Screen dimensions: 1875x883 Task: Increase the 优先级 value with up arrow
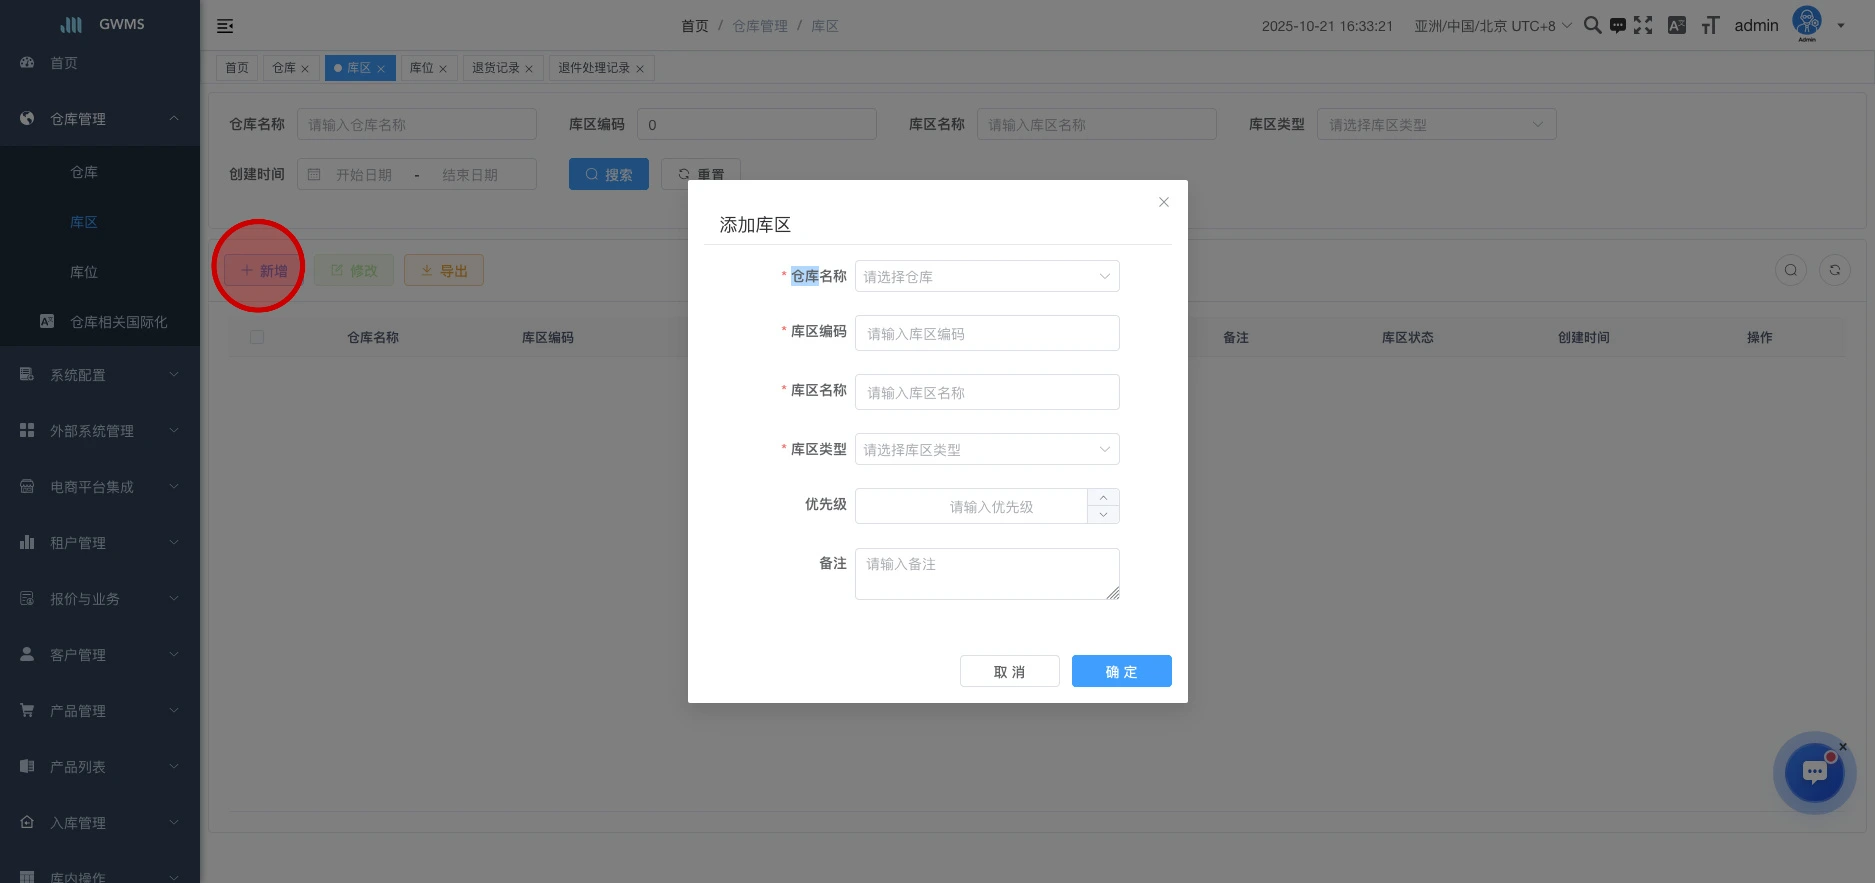coord(1103,497)
